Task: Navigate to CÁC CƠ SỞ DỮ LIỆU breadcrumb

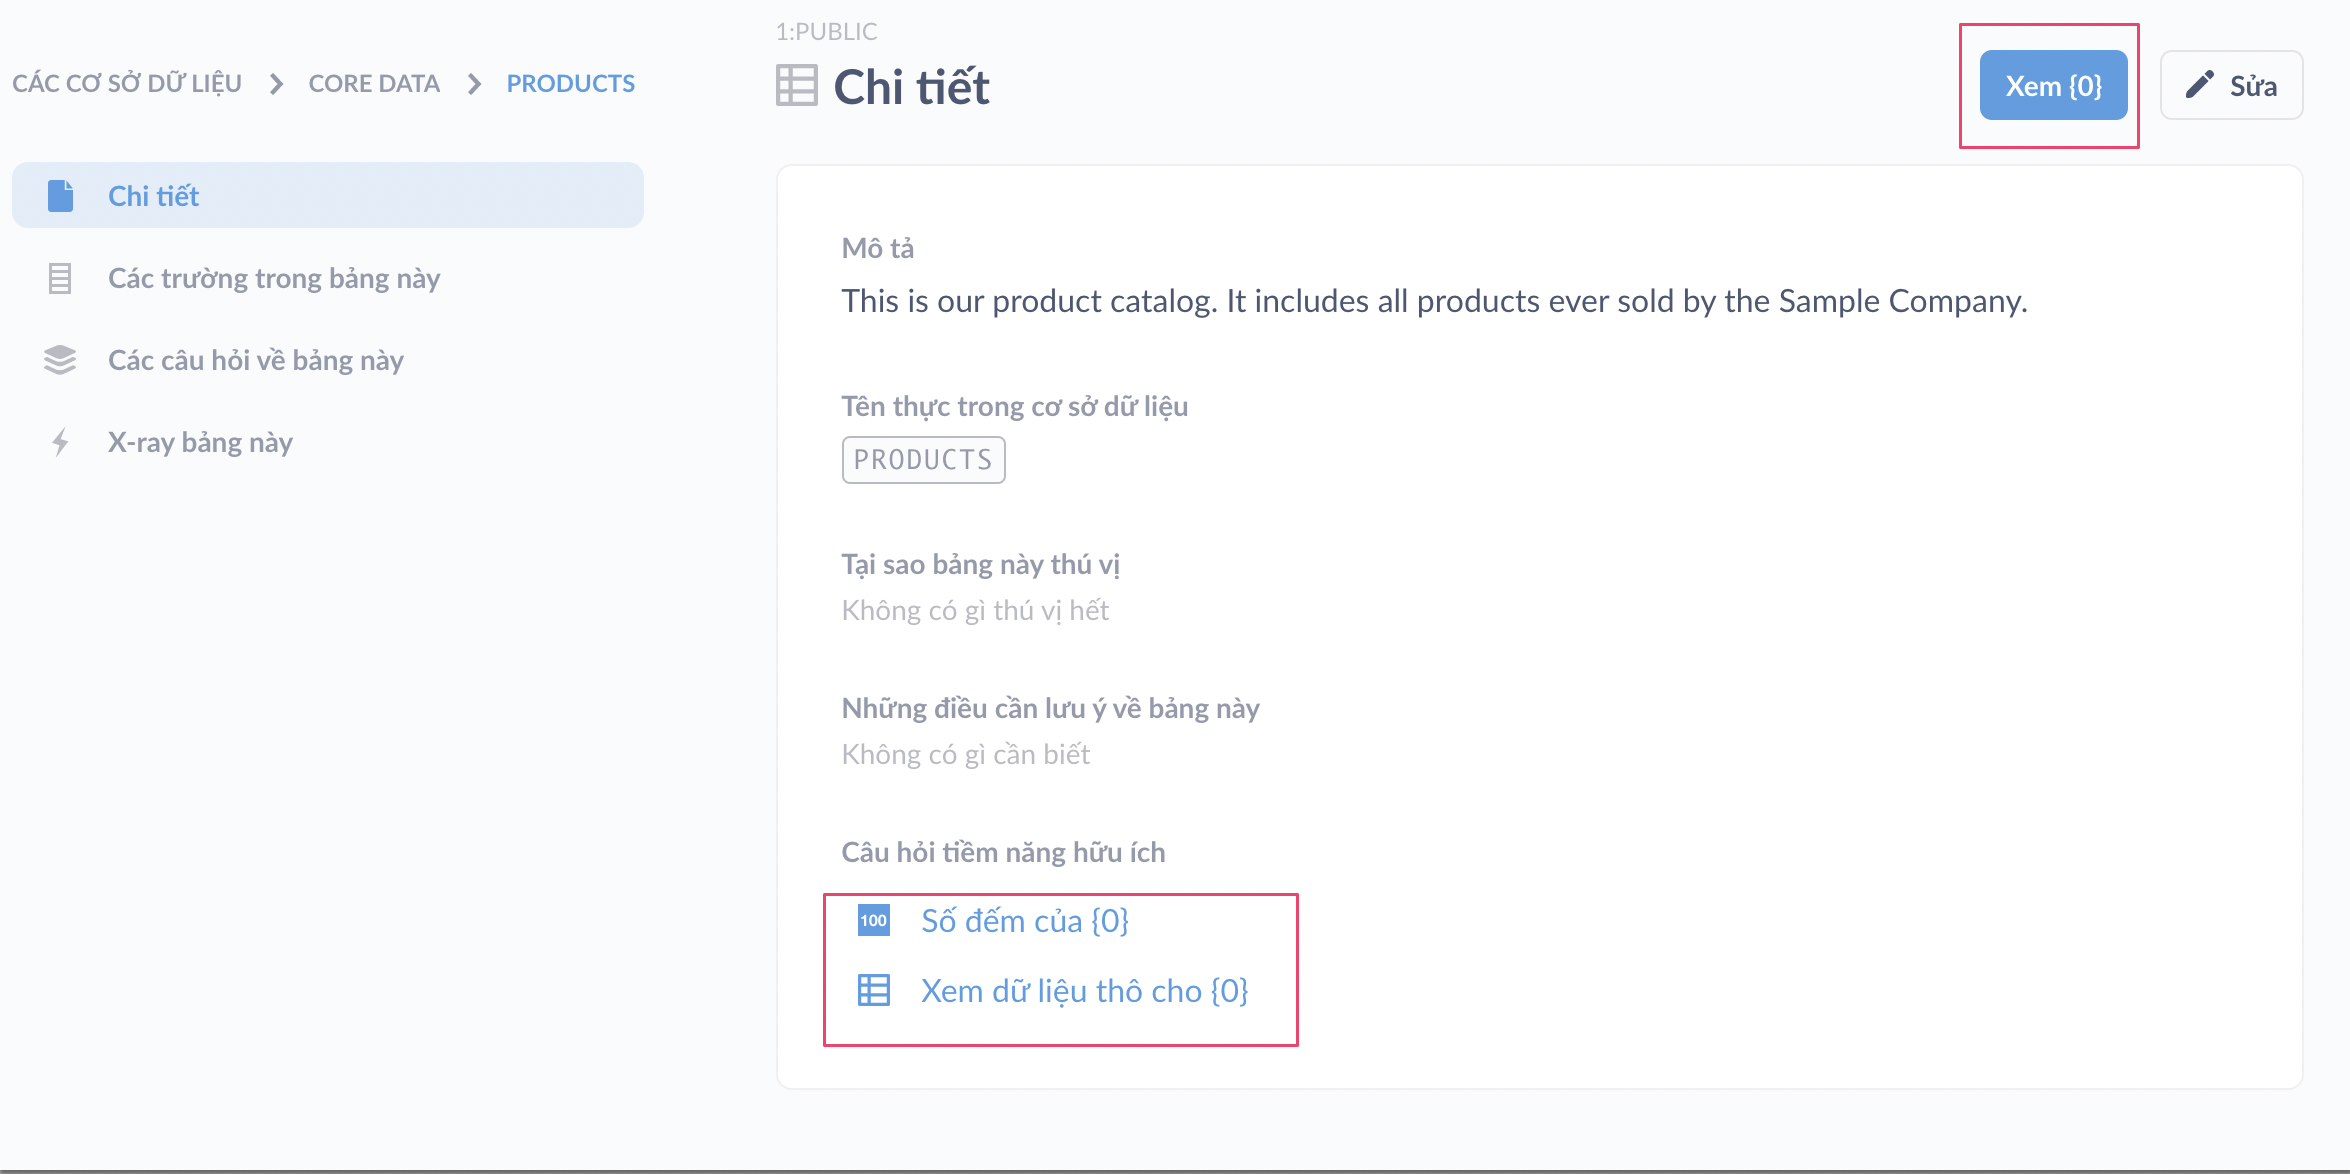Action: (x=127, y=83)
